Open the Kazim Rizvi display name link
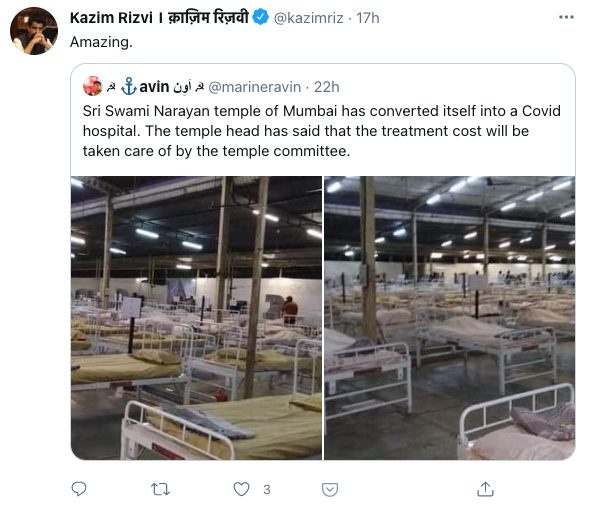Viewport: 589px width, 514px height. click(x=159, y=18)
